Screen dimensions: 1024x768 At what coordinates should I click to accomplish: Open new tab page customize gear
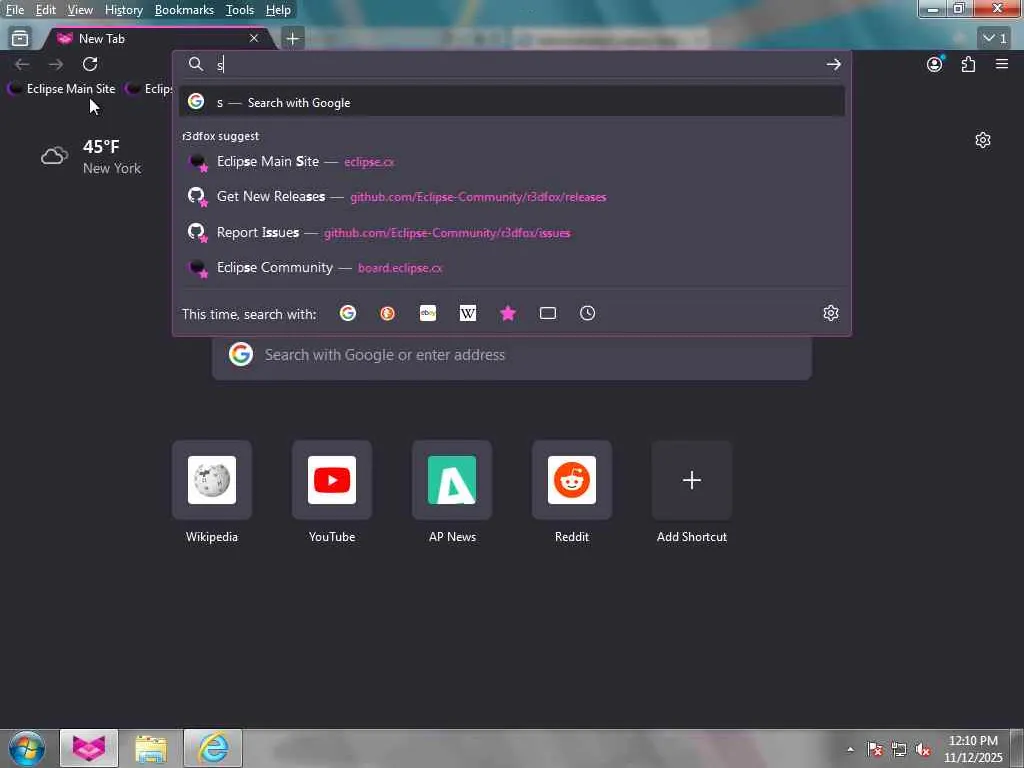click(x=983, y=140)
